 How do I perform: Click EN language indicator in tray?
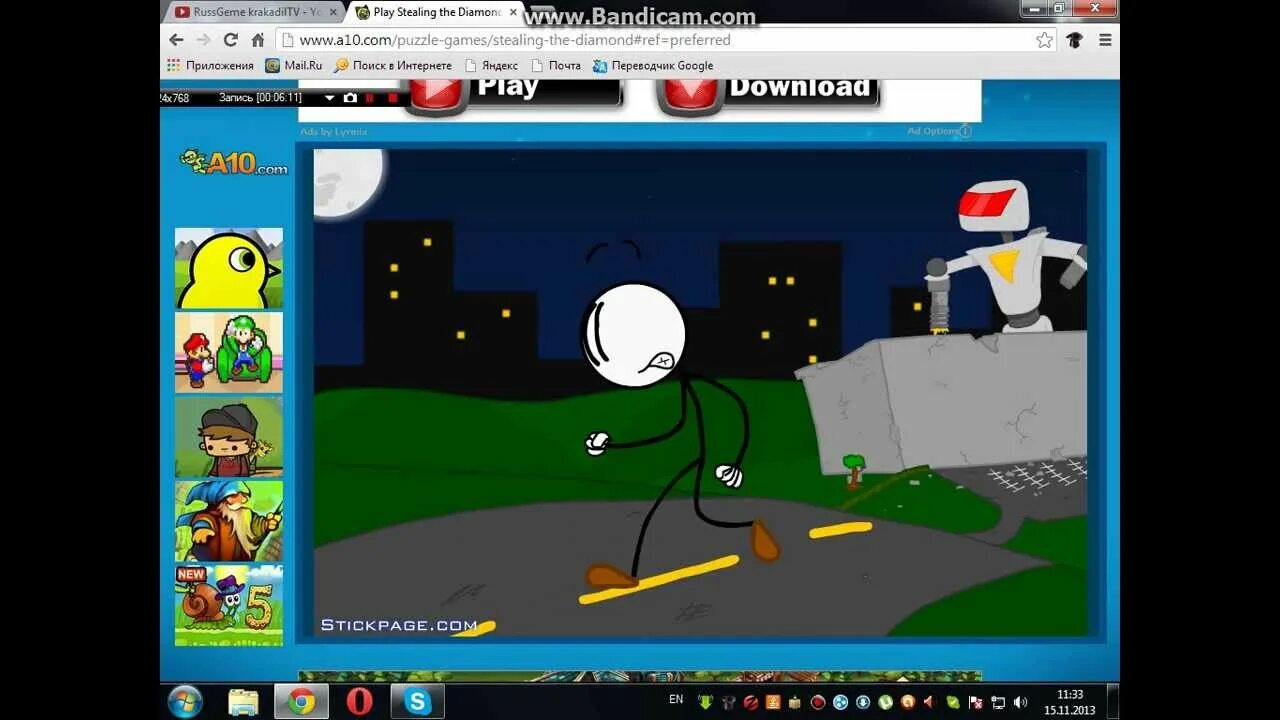pyautogui.click(x=676, y=700)
